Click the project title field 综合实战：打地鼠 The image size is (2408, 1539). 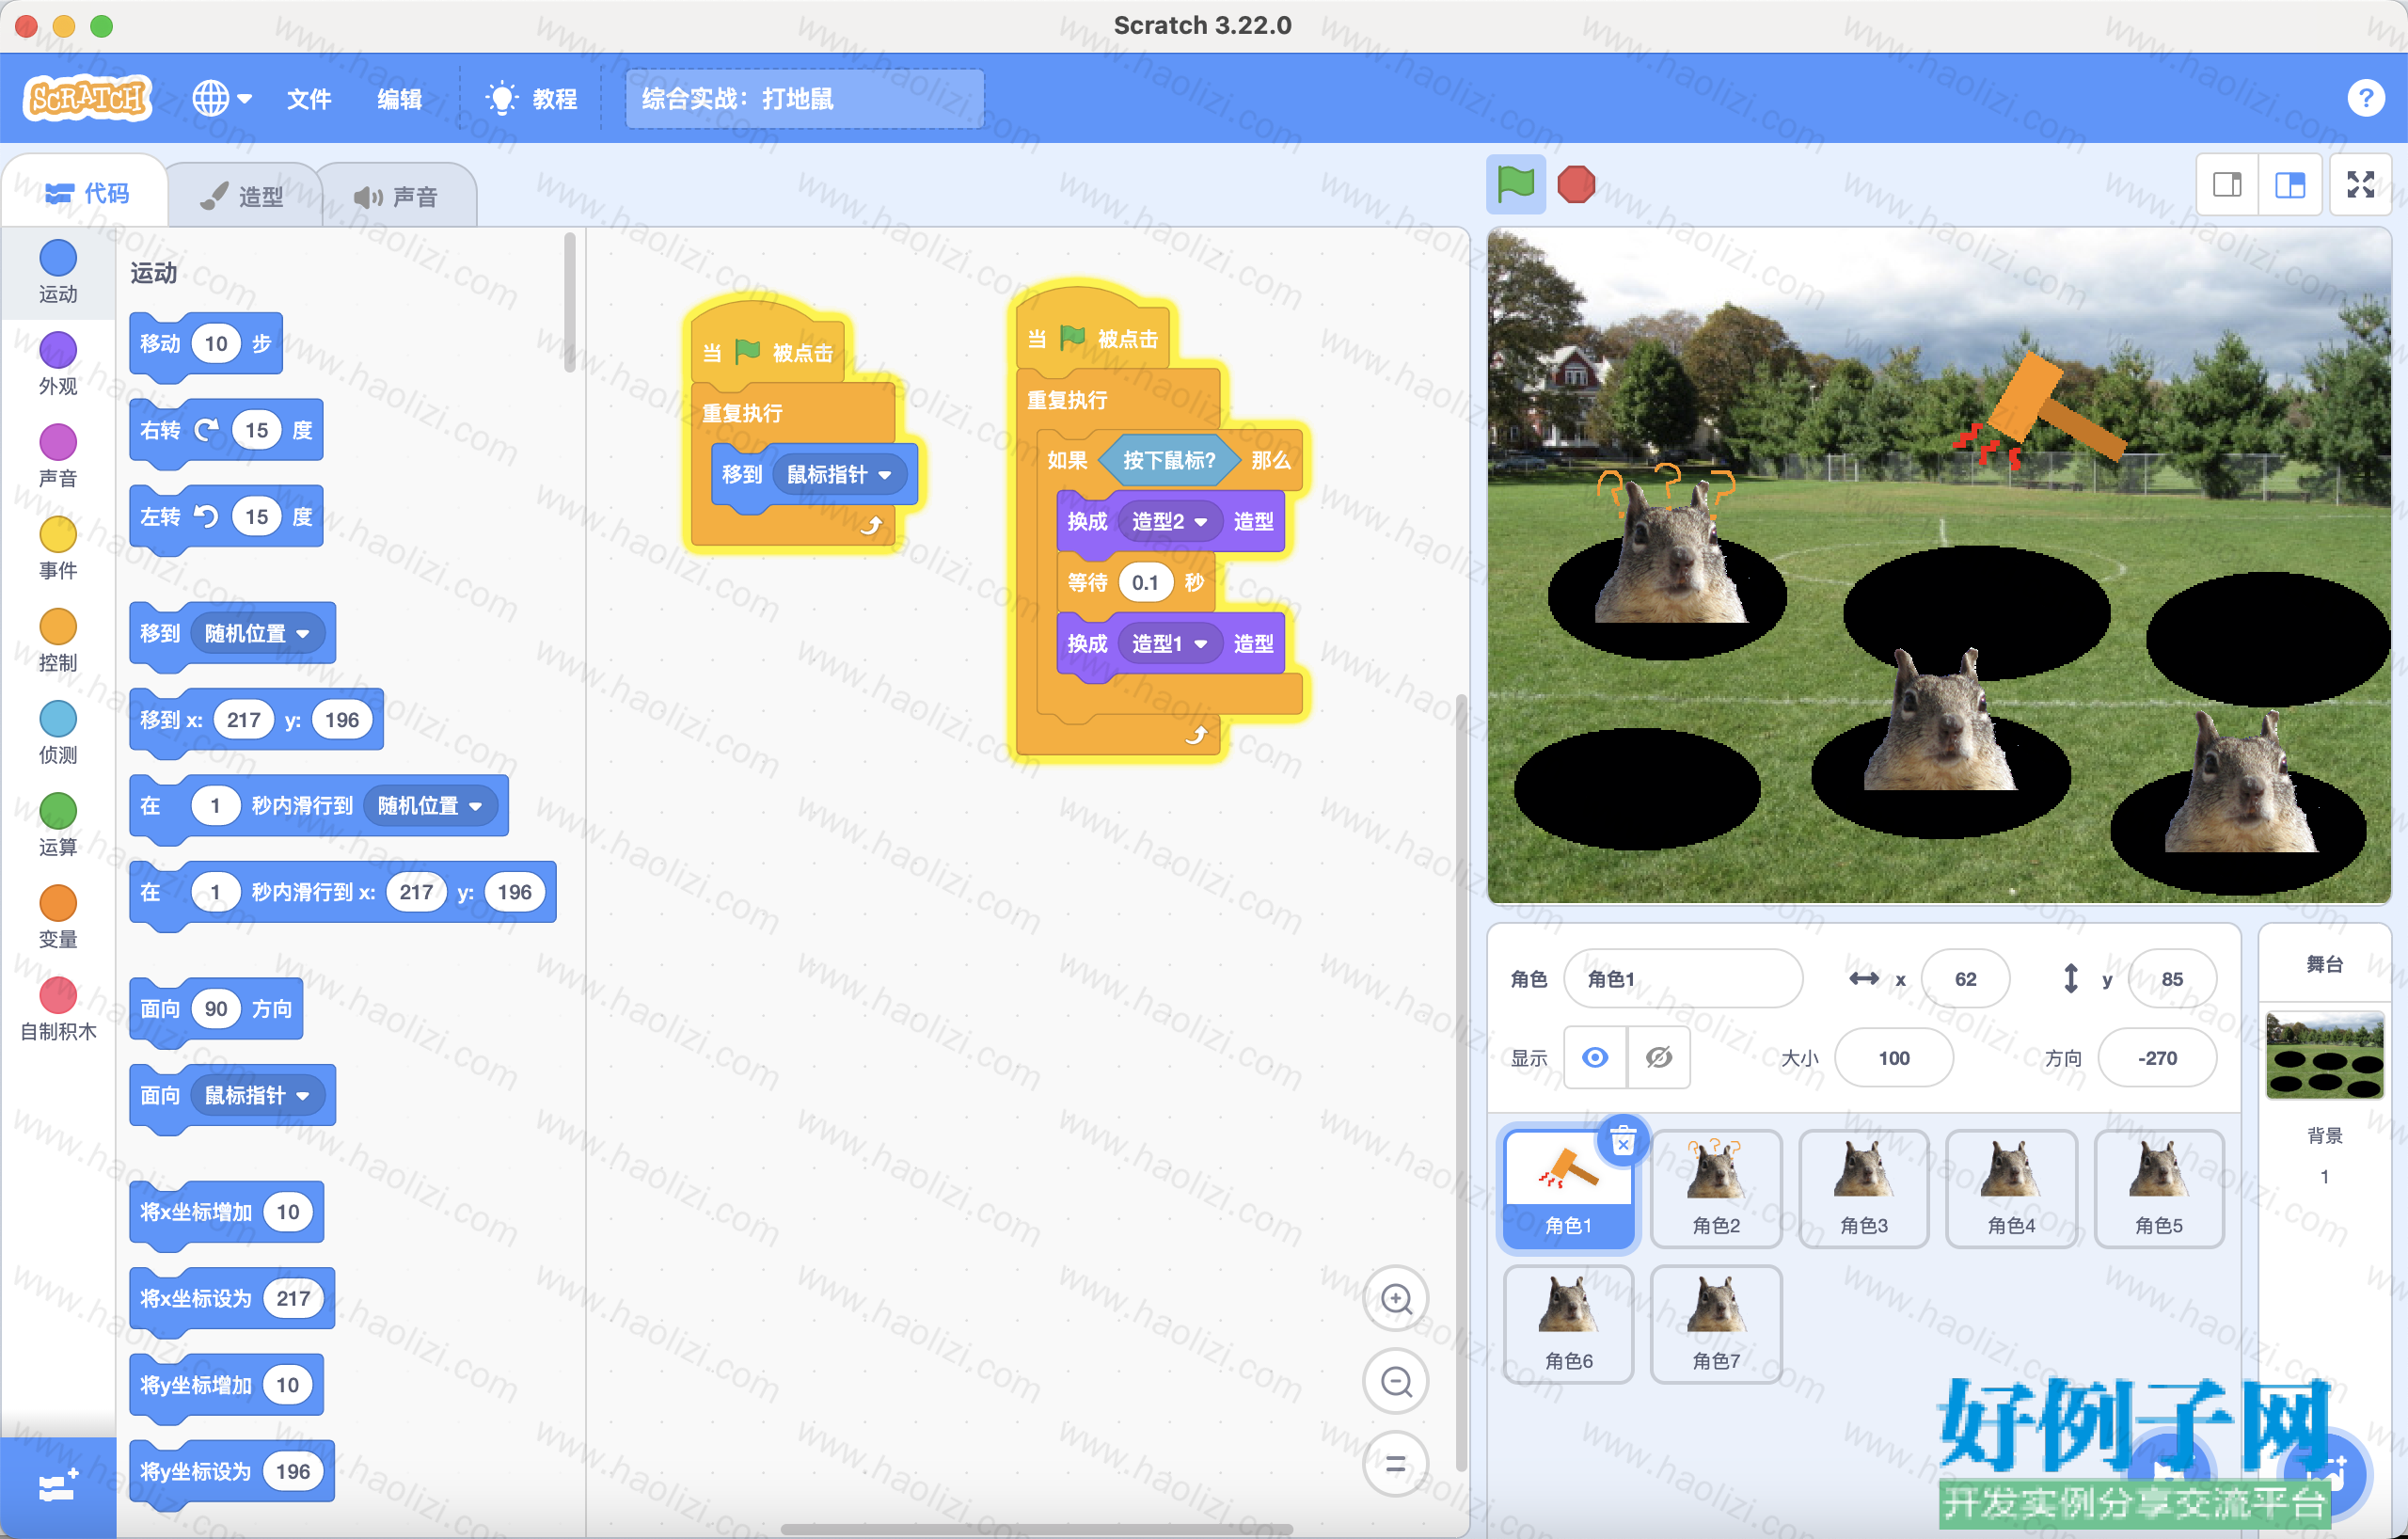coord(804,98)
